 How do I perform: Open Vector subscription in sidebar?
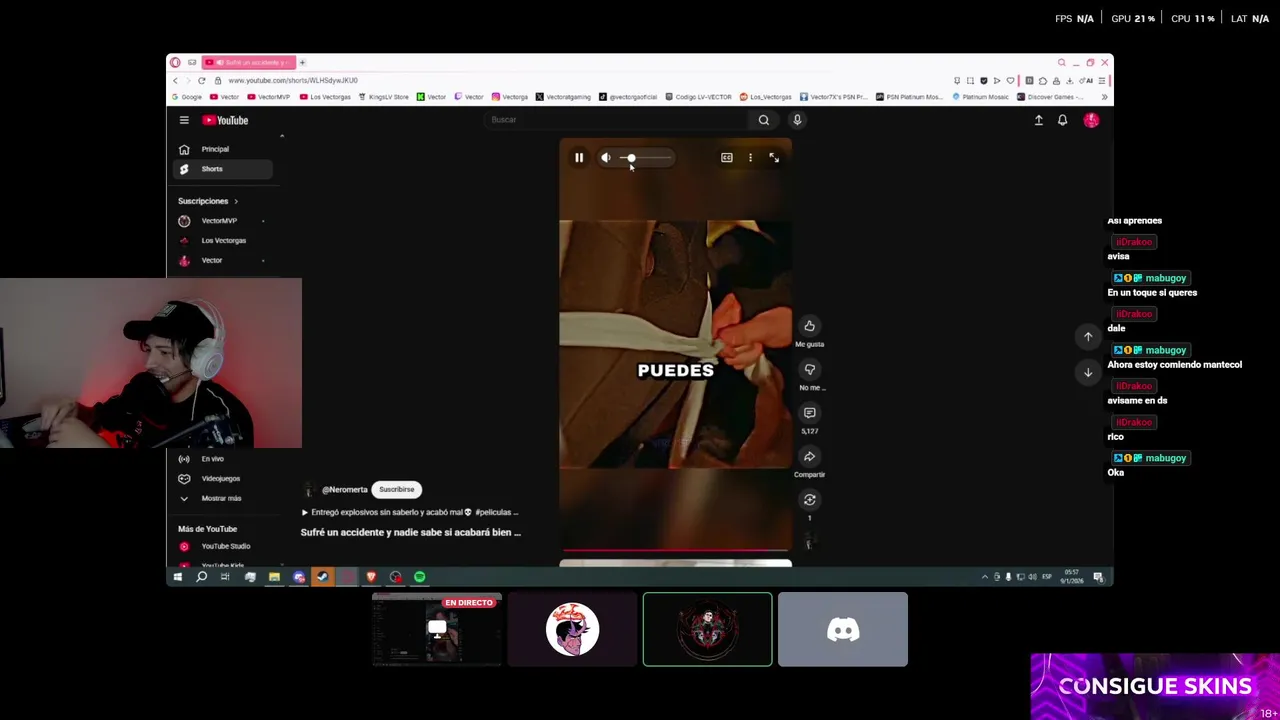click(x=222, y=261)
